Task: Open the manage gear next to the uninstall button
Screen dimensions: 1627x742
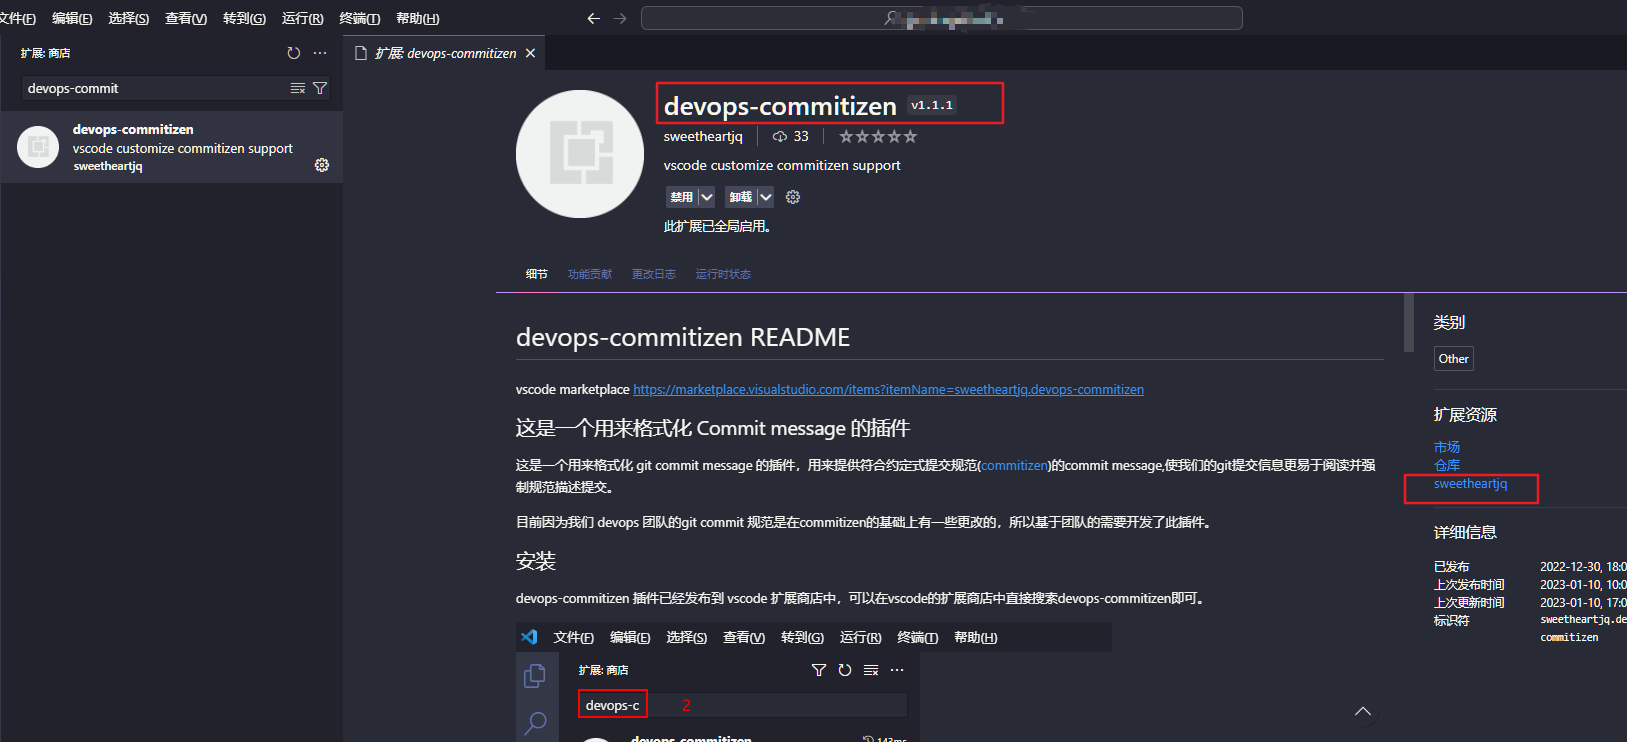Action: (x=793, y=197)
